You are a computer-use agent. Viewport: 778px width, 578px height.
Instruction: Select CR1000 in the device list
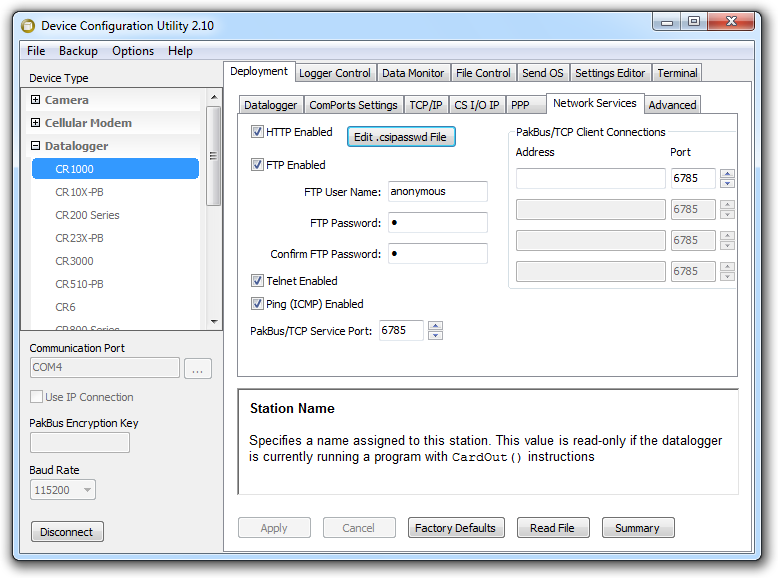pos(115,169)
